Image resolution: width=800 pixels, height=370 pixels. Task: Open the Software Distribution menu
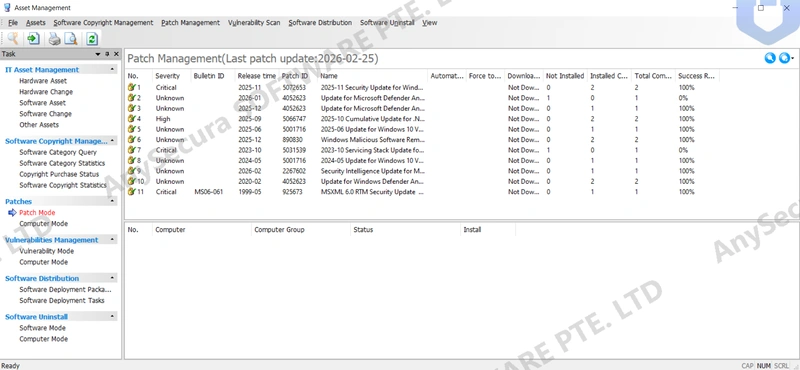pos(320,22)
